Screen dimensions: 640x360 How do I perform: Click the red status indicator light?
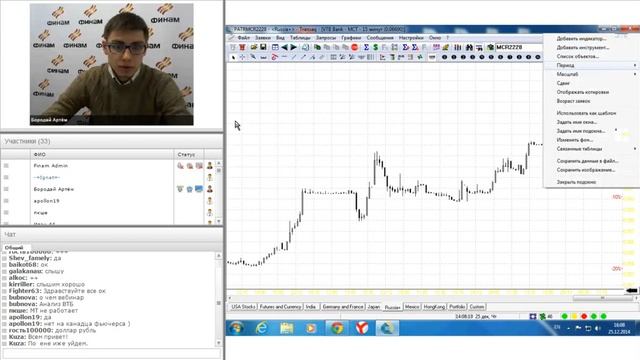point(584,316)
